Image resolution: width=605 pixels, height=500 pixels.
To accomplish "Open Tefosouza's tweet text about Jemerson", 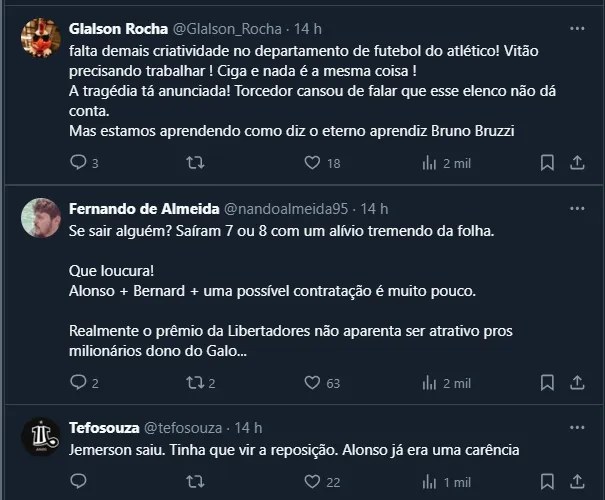I will tap(294, 449).
